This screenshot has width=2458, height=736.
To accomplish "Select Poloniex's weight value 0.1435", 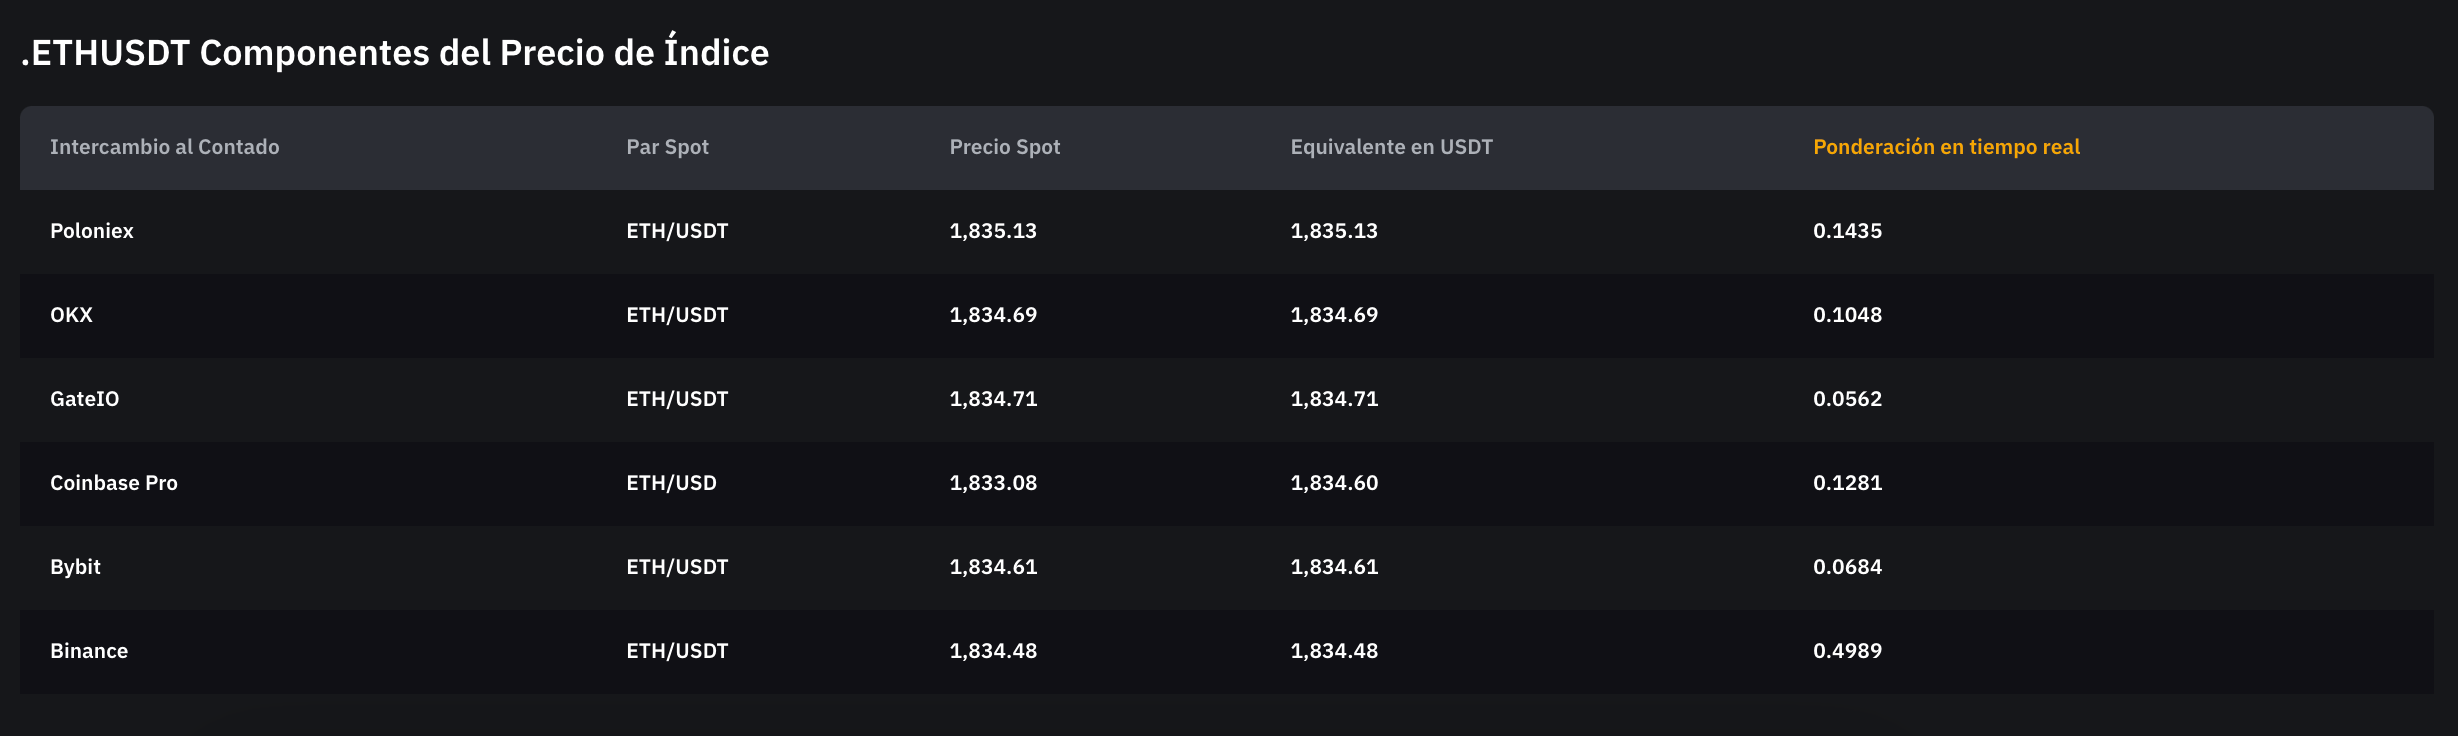I will (1847, 231).
